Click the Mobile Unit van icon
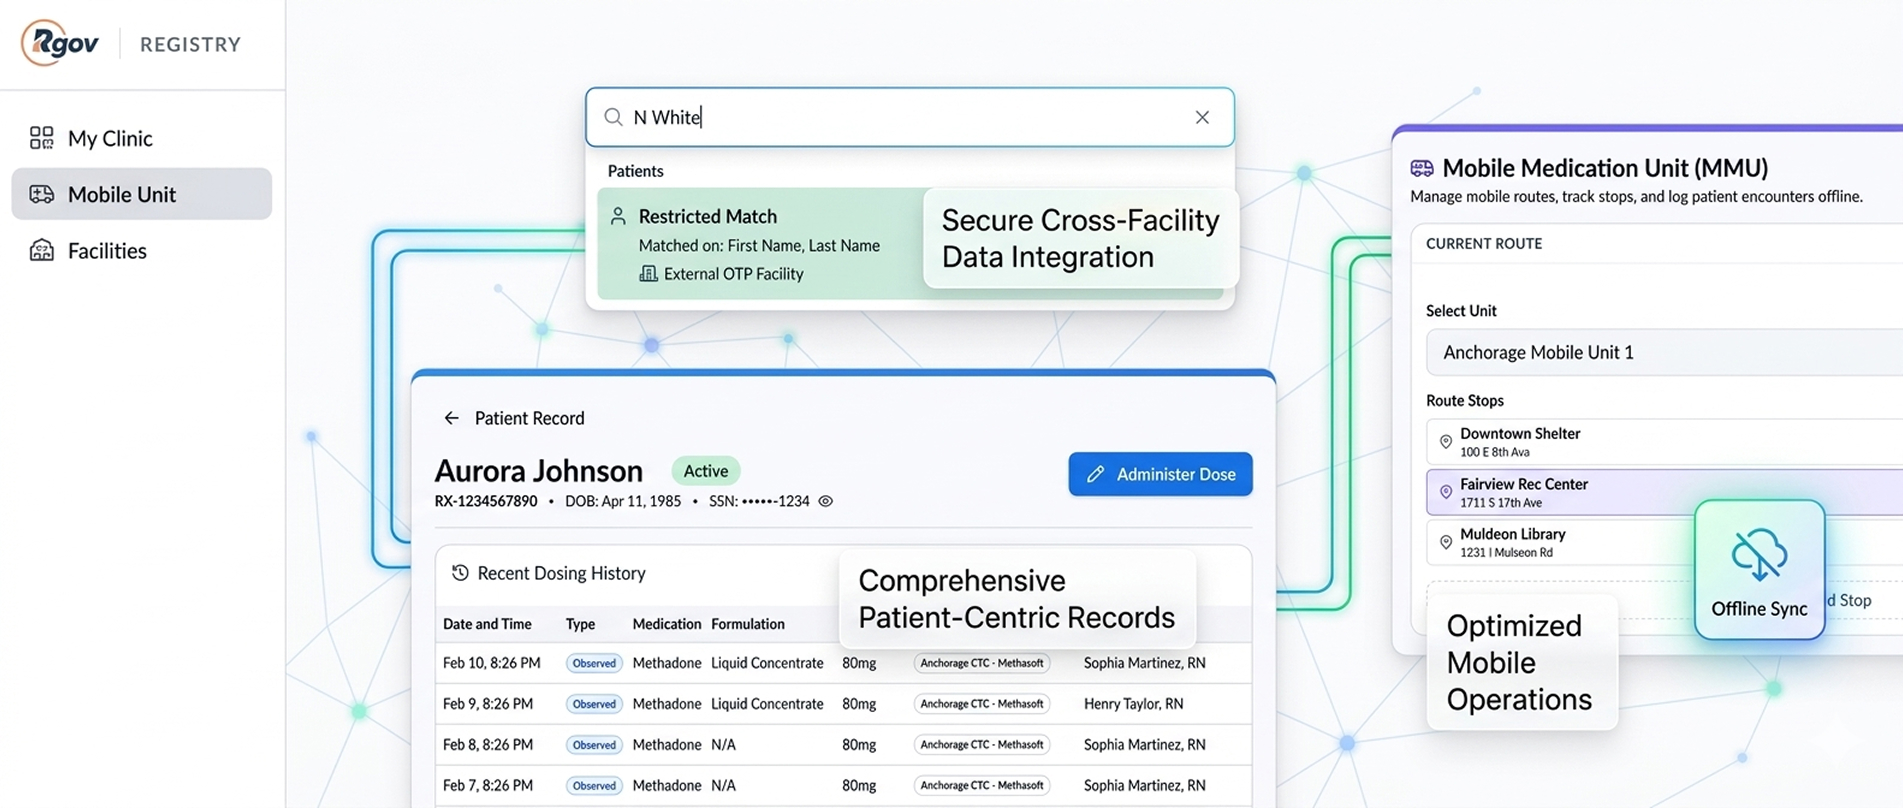 click(41, 194)
